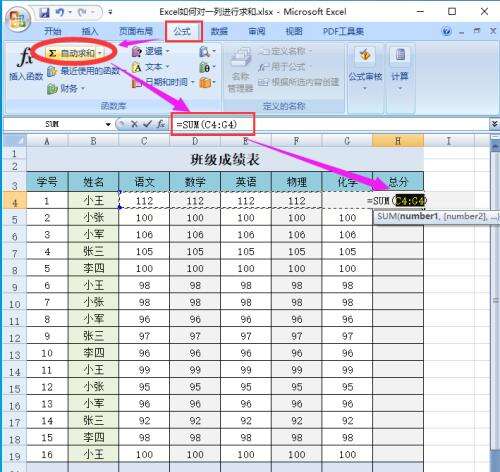Expand the formula bar with double chevron
Viewport: 500px width, 472px height.
(x=495, y=124)
